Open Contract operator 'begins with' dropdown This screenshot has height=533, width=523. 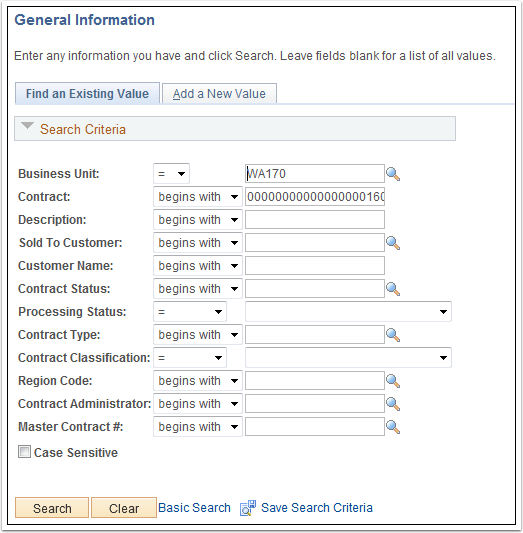click(x=198, y=197)
